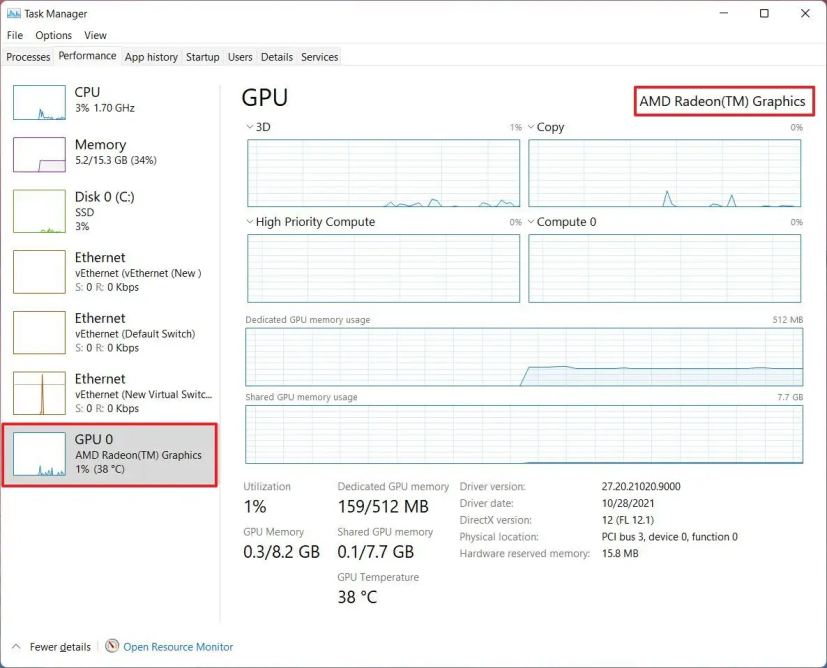Viewport: 827px width, 668px height.
Task: Open the Compute 0 graph dropdown
Action: pyautogui.click(x=531, y=222)
